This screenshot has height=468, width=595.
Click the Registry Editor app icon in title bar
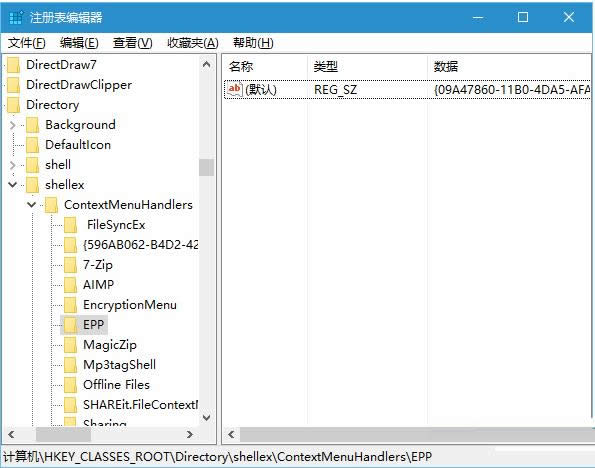coord(16,17)
